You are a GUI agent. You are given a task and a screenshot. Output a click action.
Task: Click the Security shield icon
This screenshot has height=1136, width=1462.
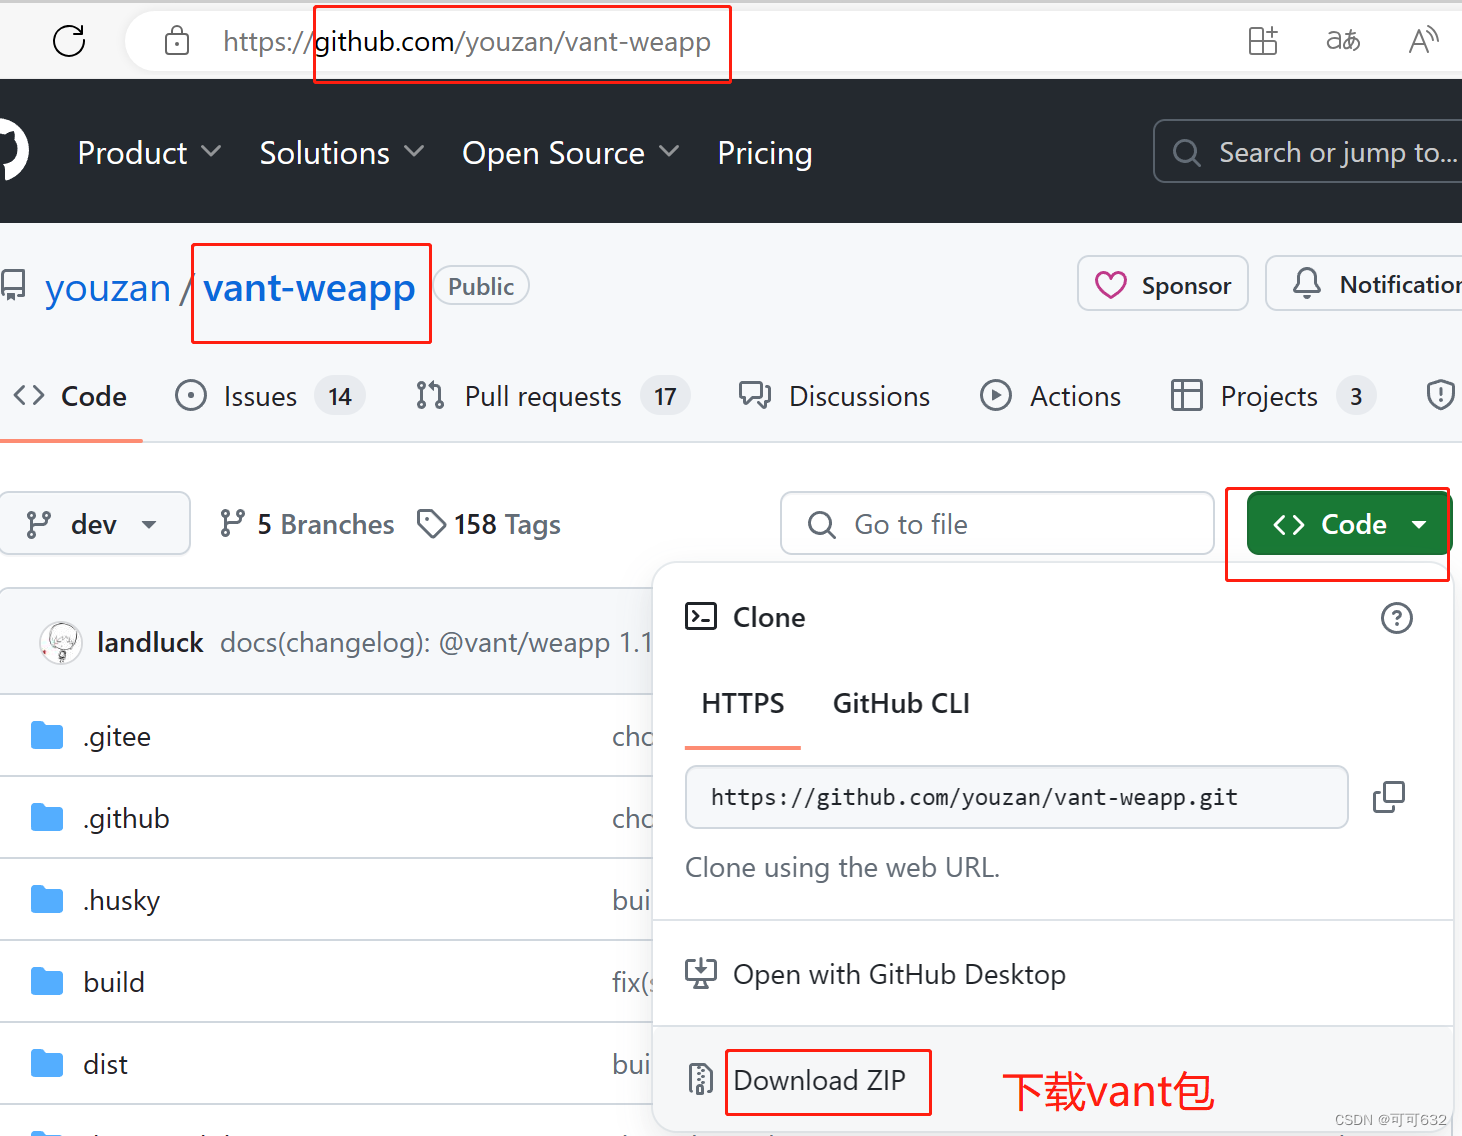[x=1440, y=396]
